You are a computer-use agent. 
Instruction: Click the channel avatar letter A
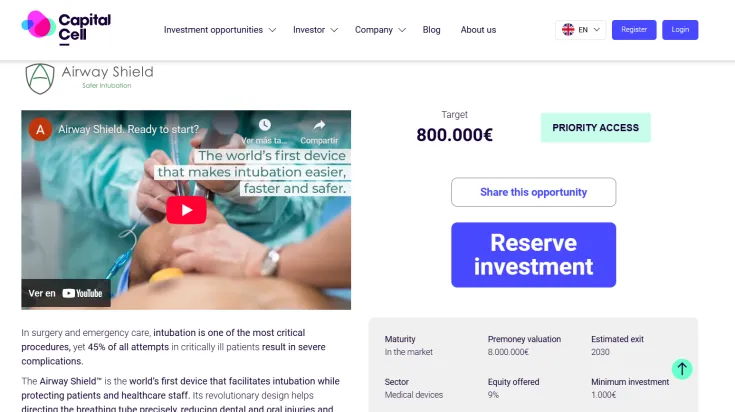click(40, 129)
